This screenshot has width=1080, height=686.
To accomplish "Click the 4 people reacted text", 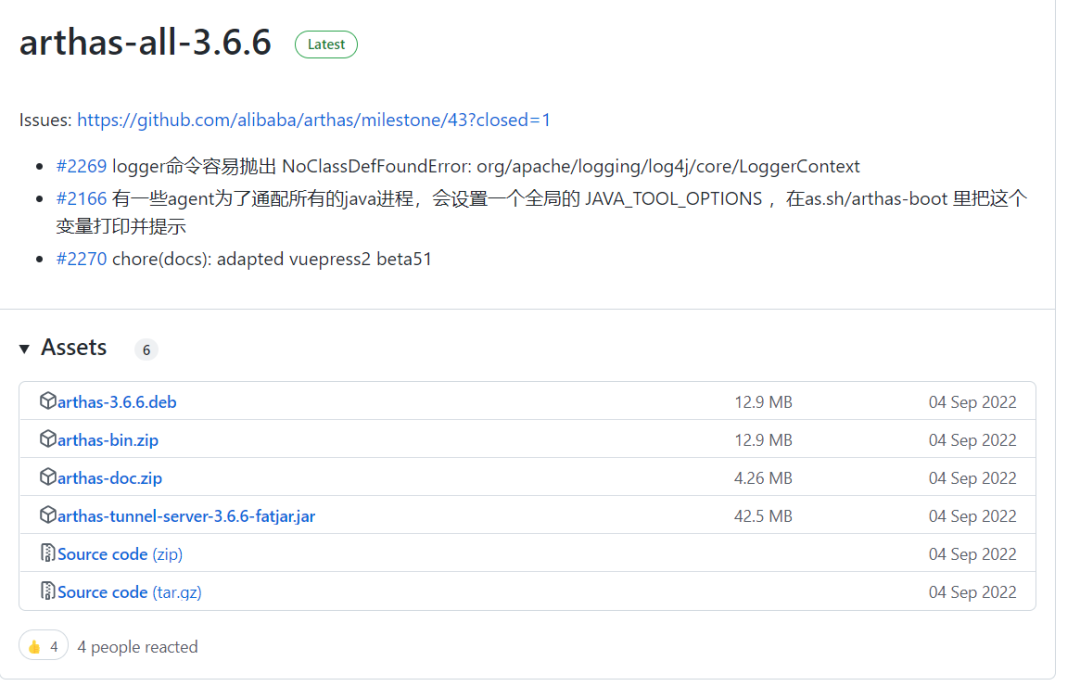I will [x=138, y=647].
